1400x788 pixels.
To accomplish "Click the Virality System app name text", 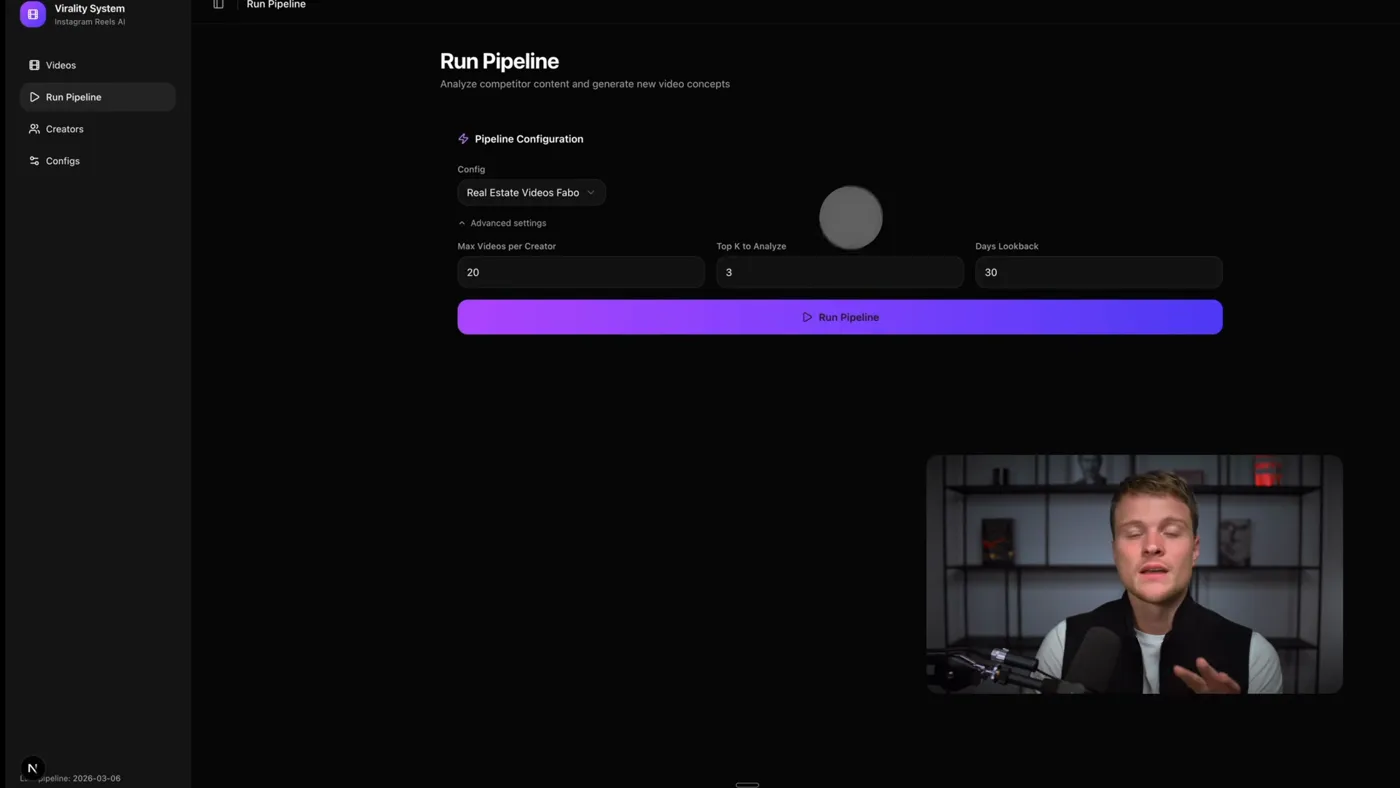I will click(89, 8).
